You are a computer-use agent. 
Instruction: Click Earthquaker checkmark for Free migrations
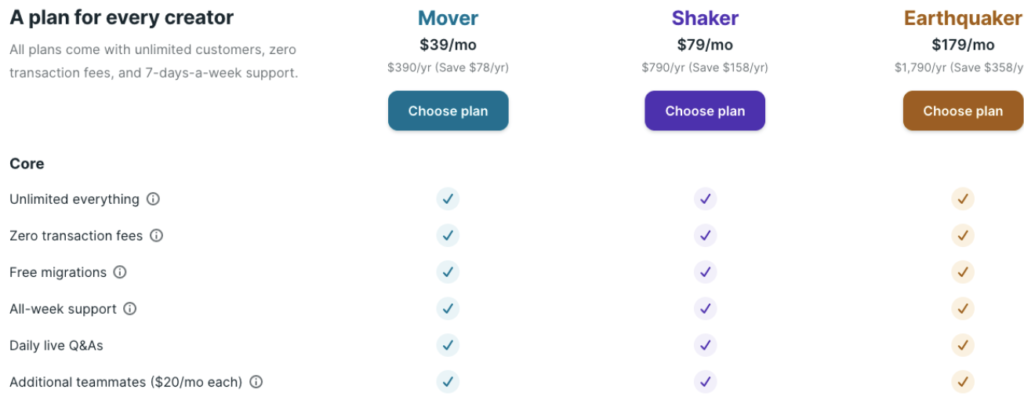(x=963, y=272)
